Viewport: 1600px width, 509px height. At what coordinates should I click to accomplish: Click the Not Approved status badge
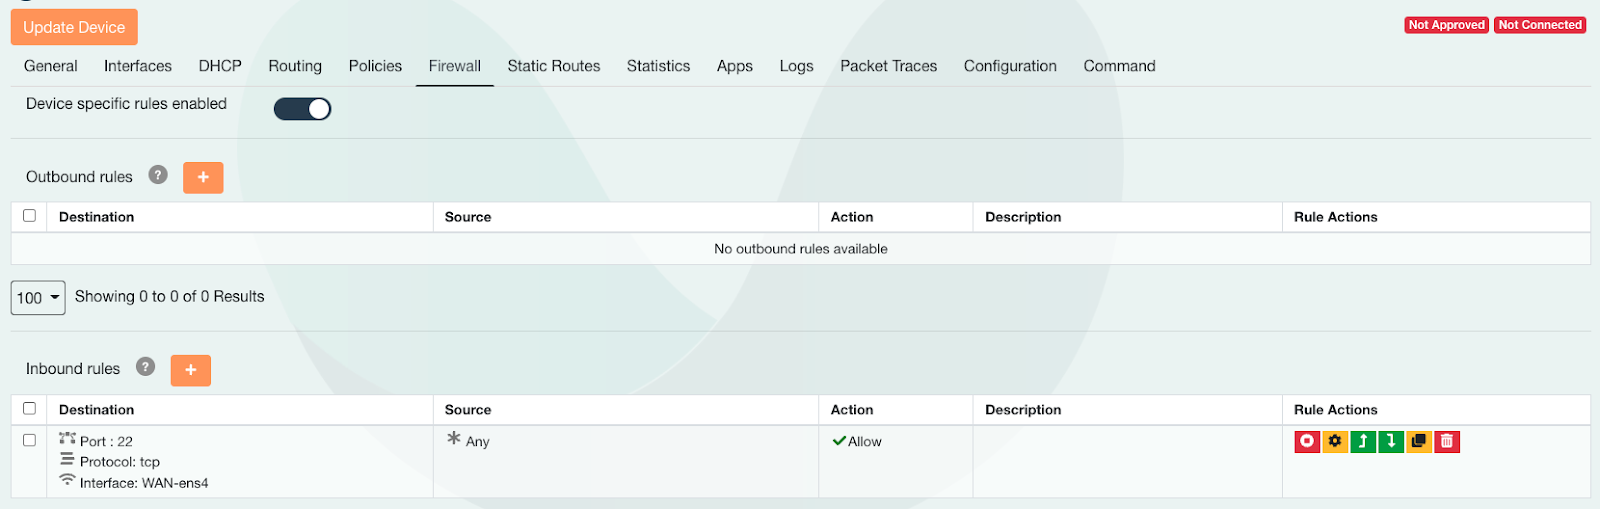(1446, 25)
